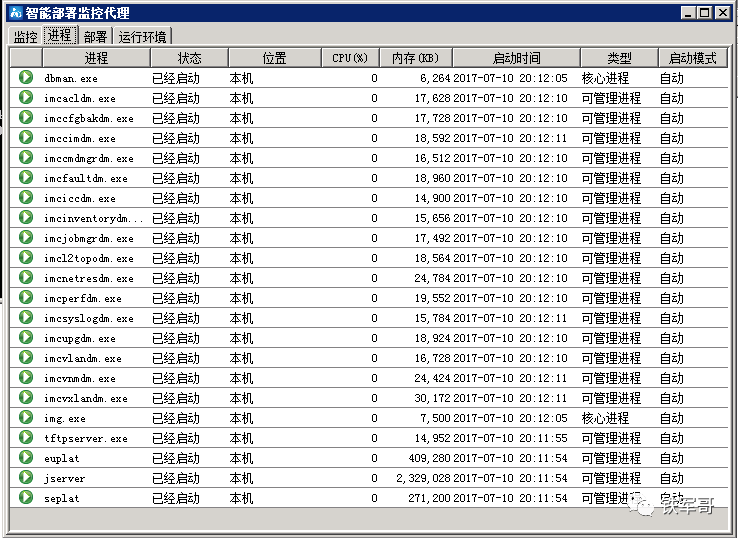738x538 pixels.
Task: Select the seplat process name
Action: click(x=61, y=498)
